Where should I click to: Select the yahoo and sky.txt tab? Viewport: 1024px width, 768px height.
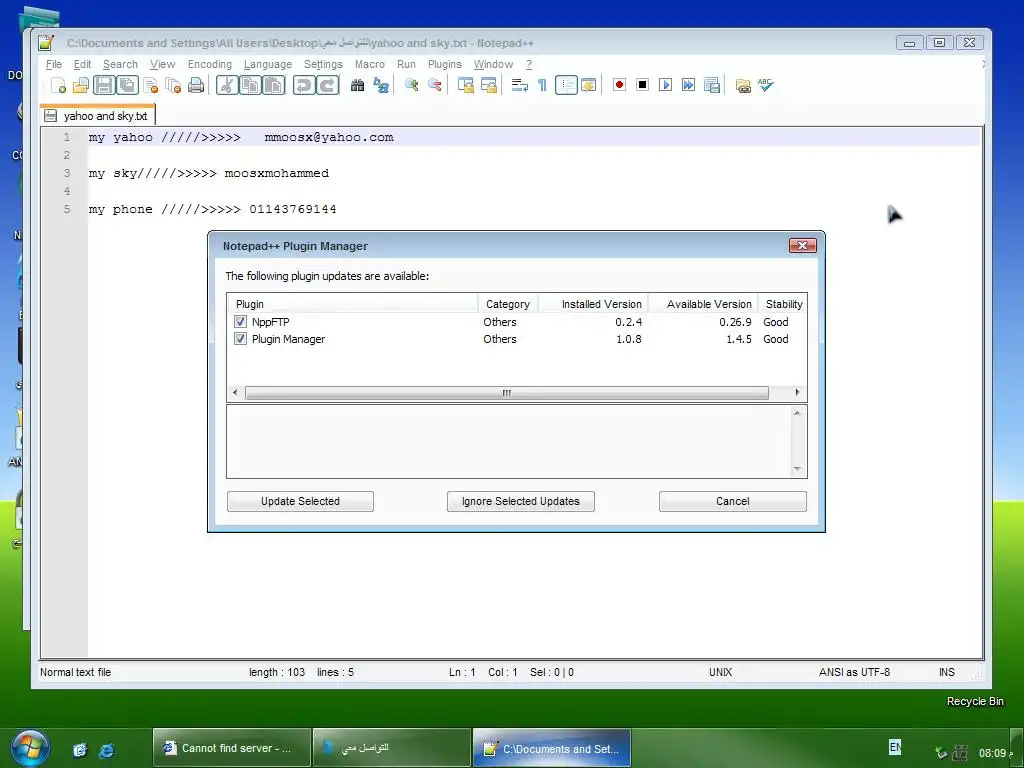[x=97, y=116]
